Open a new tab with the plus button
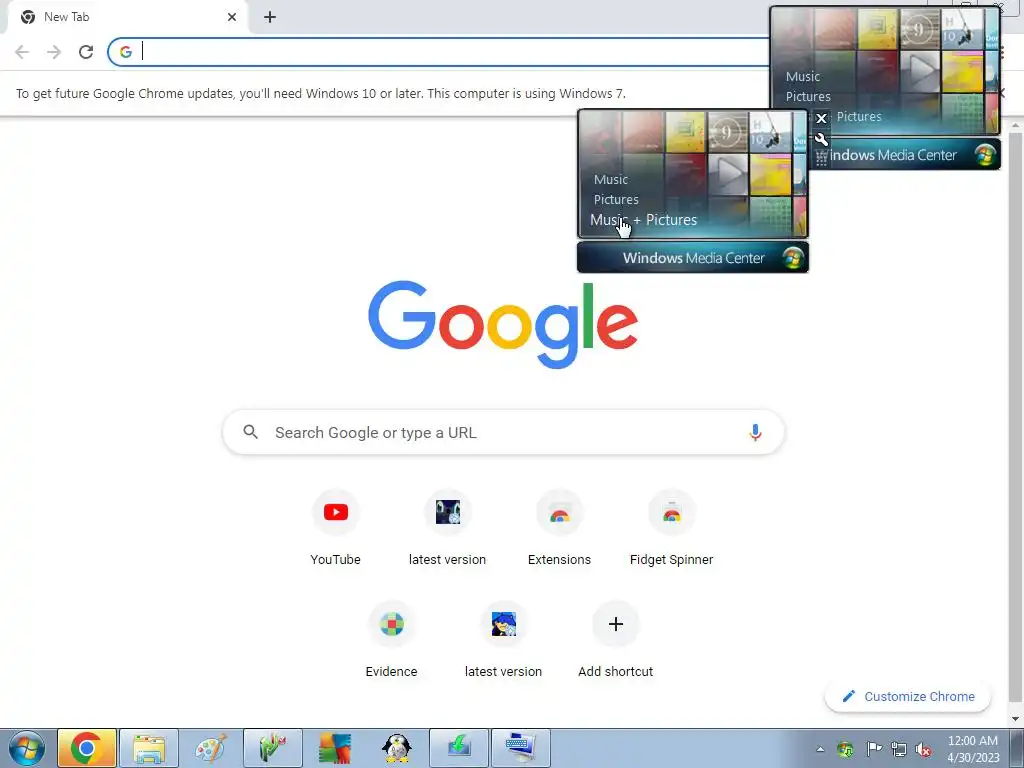1024x768 pixels. pos(270,17)
